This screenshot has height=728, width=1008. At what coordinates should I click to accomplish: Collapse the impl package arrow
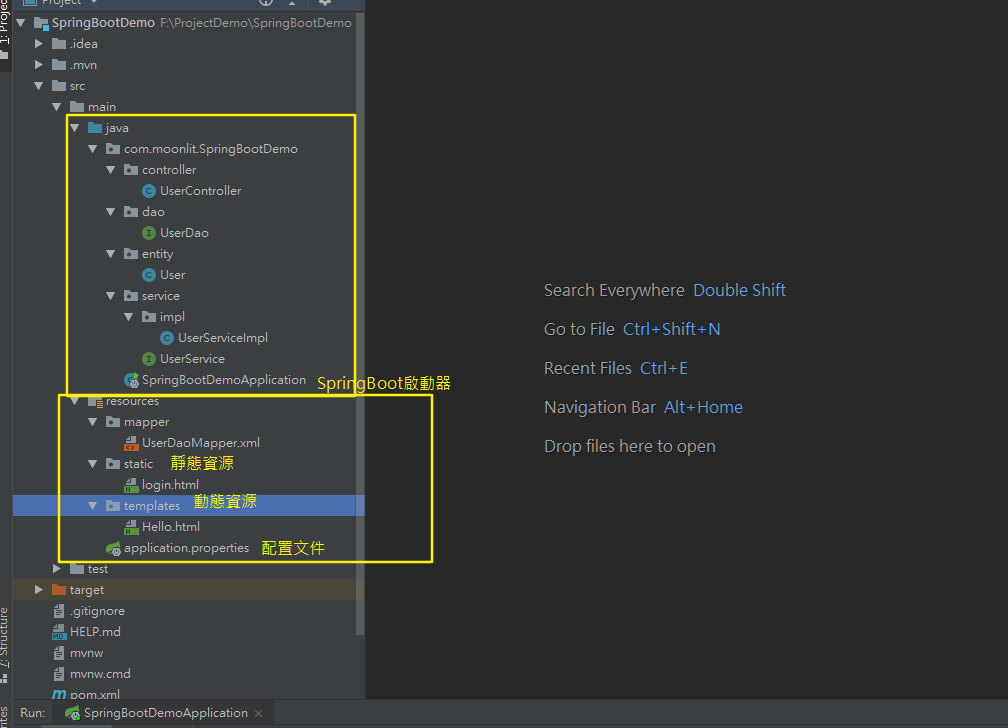(129, 317)
